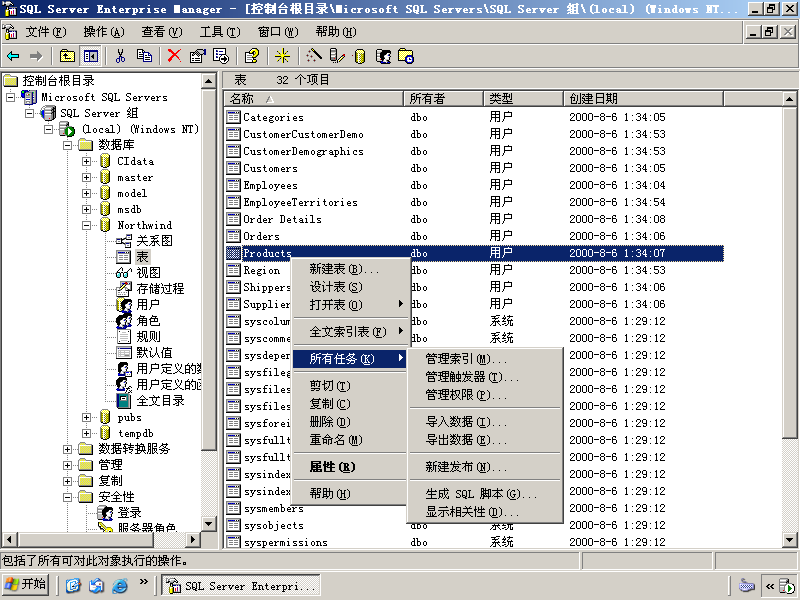Choose 导入数据(I) from submenu
This screenshot has width=800, height=600.
(486, 421)
